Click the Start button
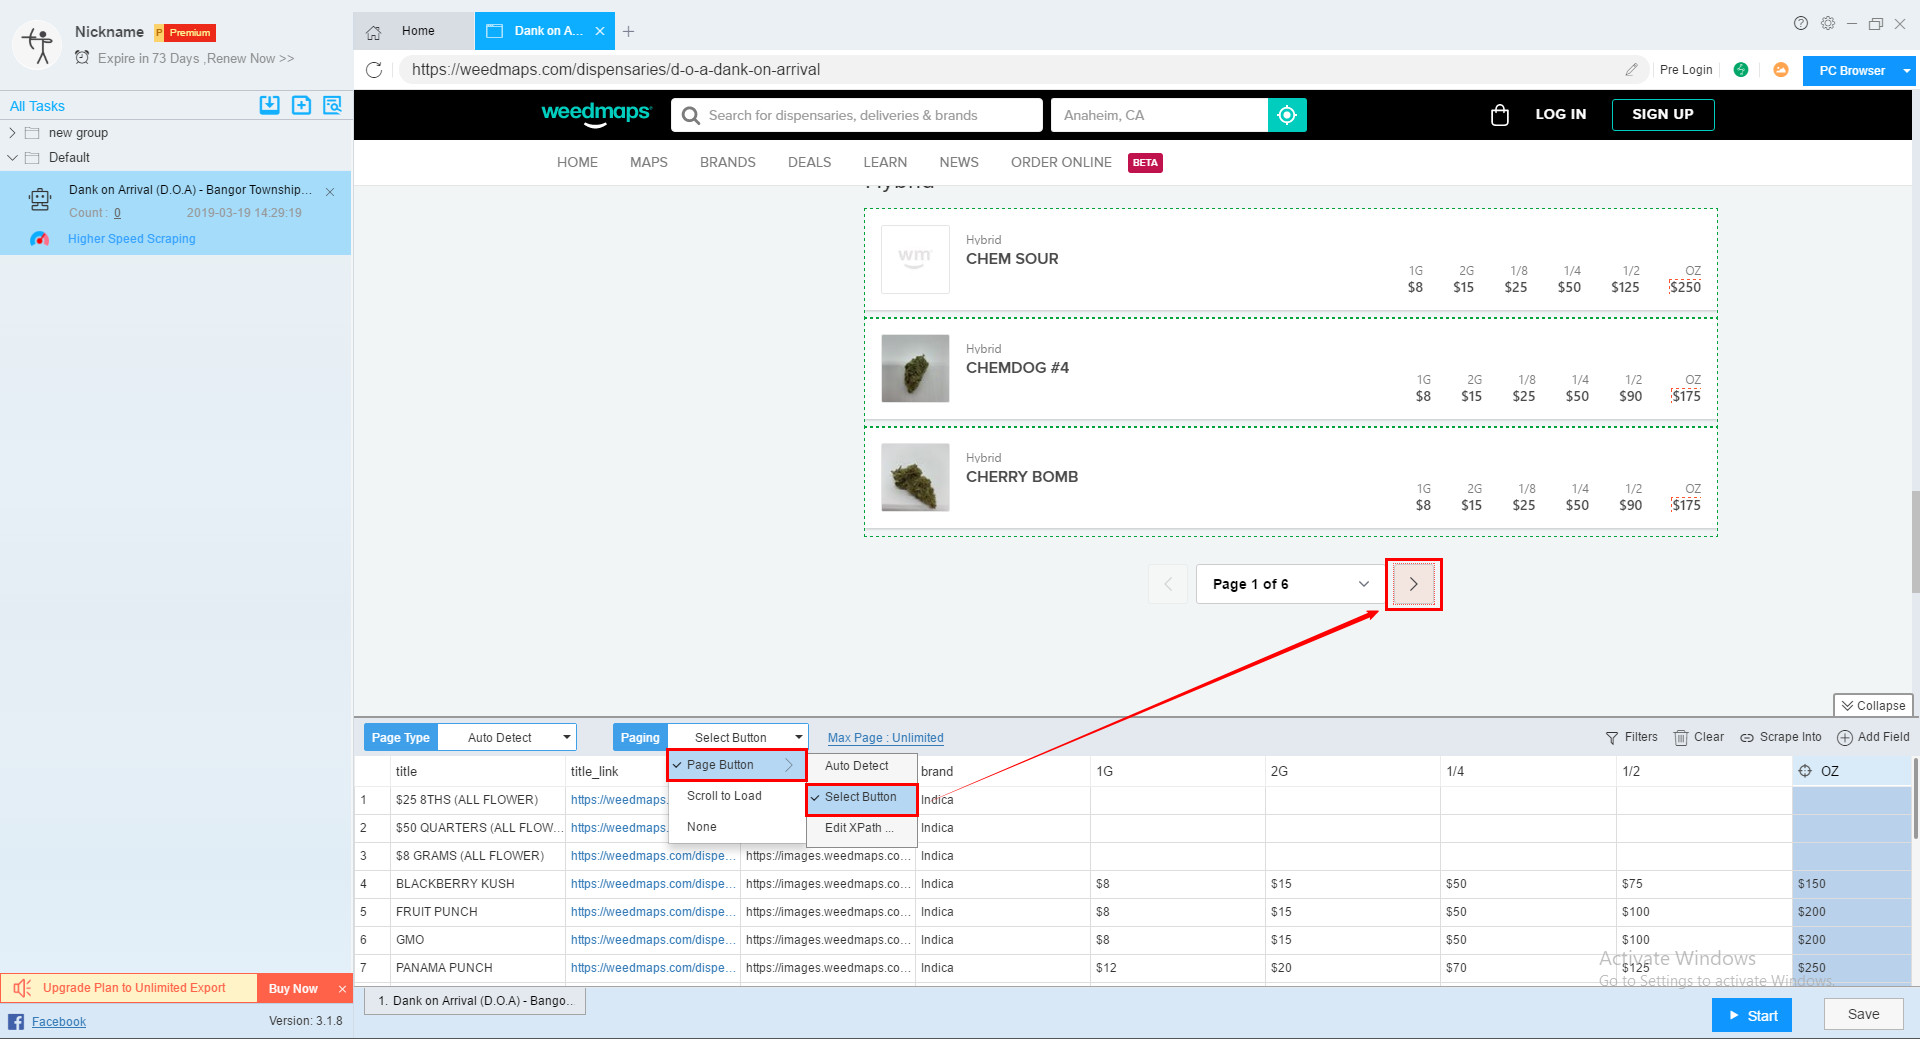The image size is (1920, 1039). coord(1752,1015)
